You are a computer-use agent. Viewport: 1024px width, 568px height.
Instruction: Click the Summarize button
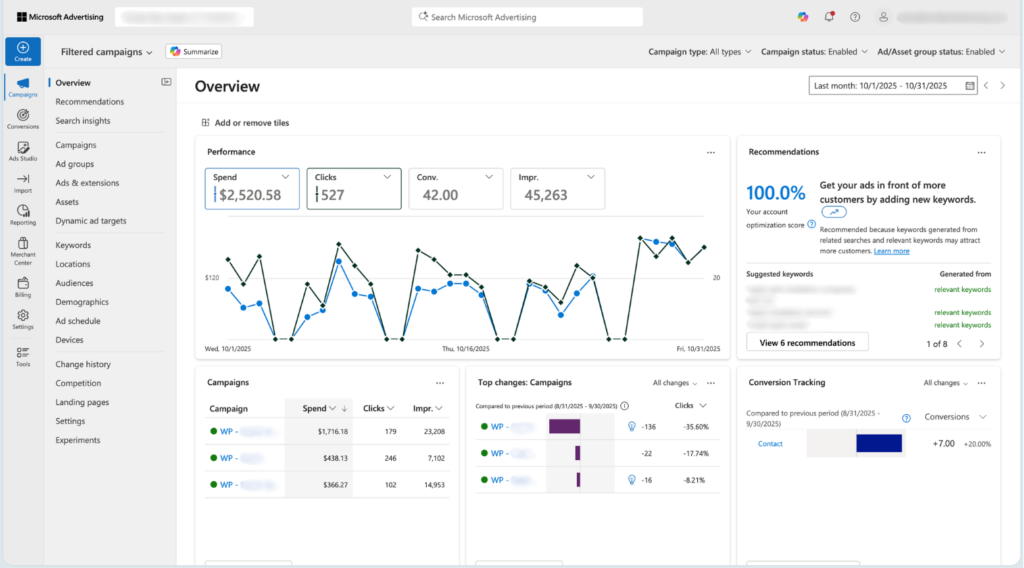[x=194, y=52]
